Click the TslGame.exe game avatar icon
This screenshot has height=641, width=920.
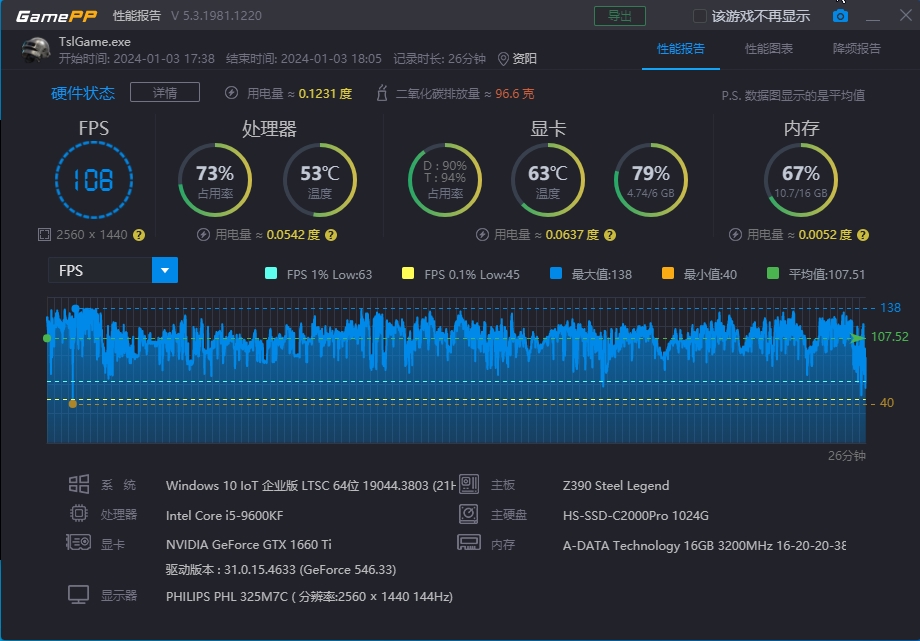36,50
